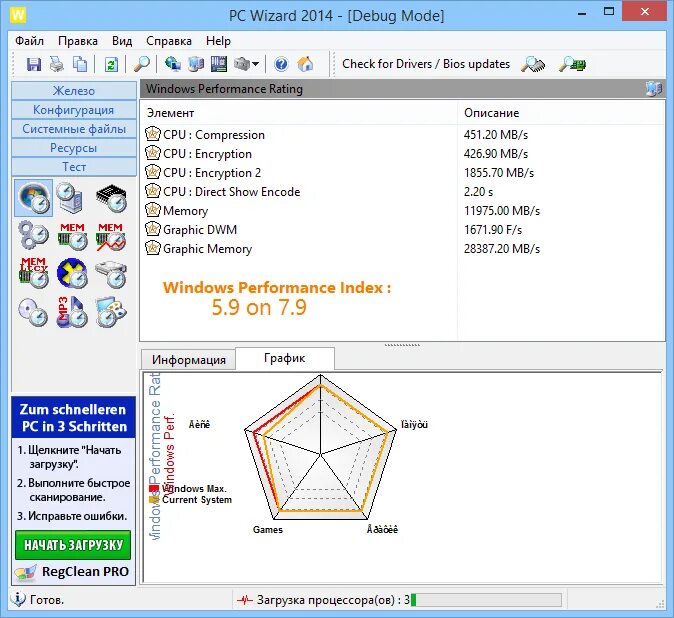Select the Graphic DWM row
This screenshot has height=618, width=674.
click(x=402, y=229)
